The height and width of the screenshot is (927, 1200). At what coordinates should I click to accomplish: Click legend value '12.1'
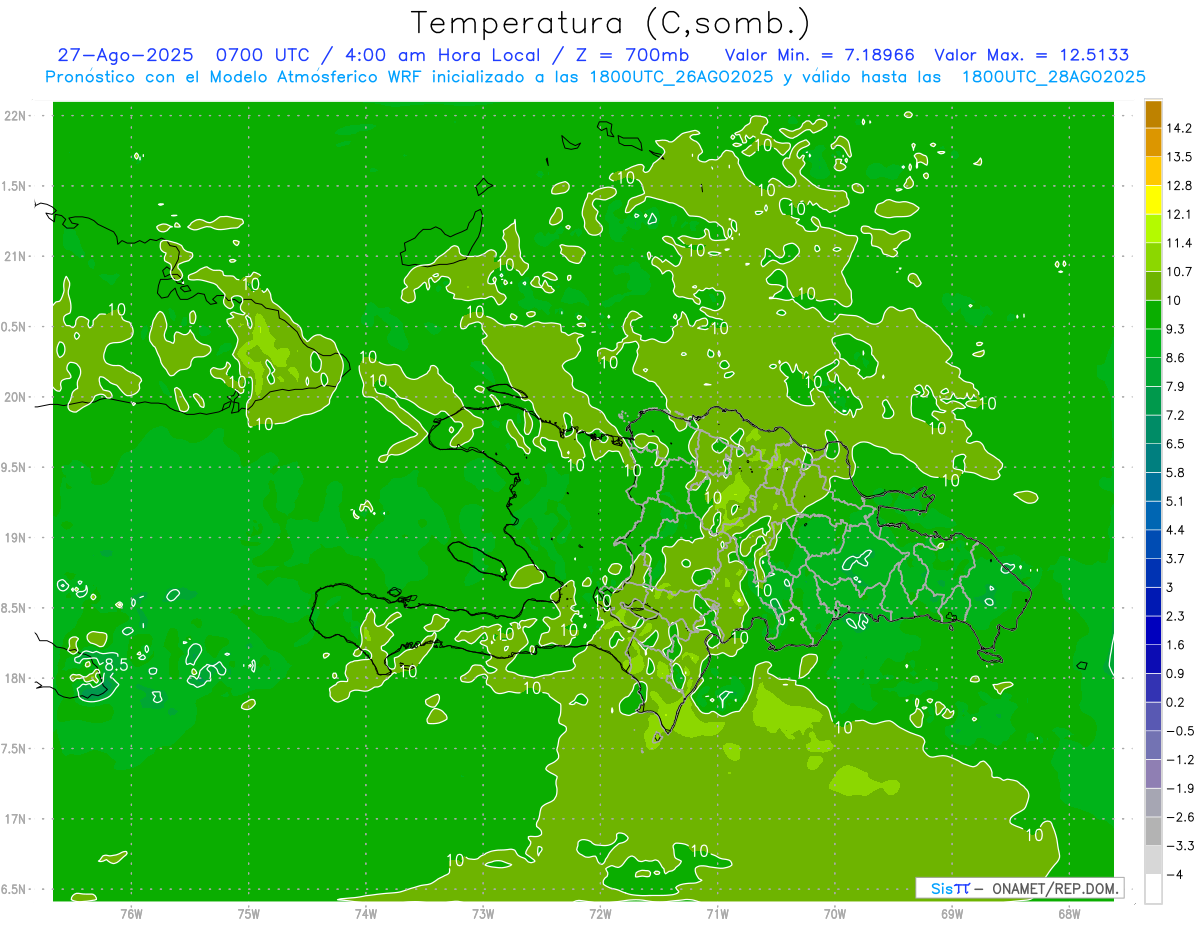coord(1178,214)
